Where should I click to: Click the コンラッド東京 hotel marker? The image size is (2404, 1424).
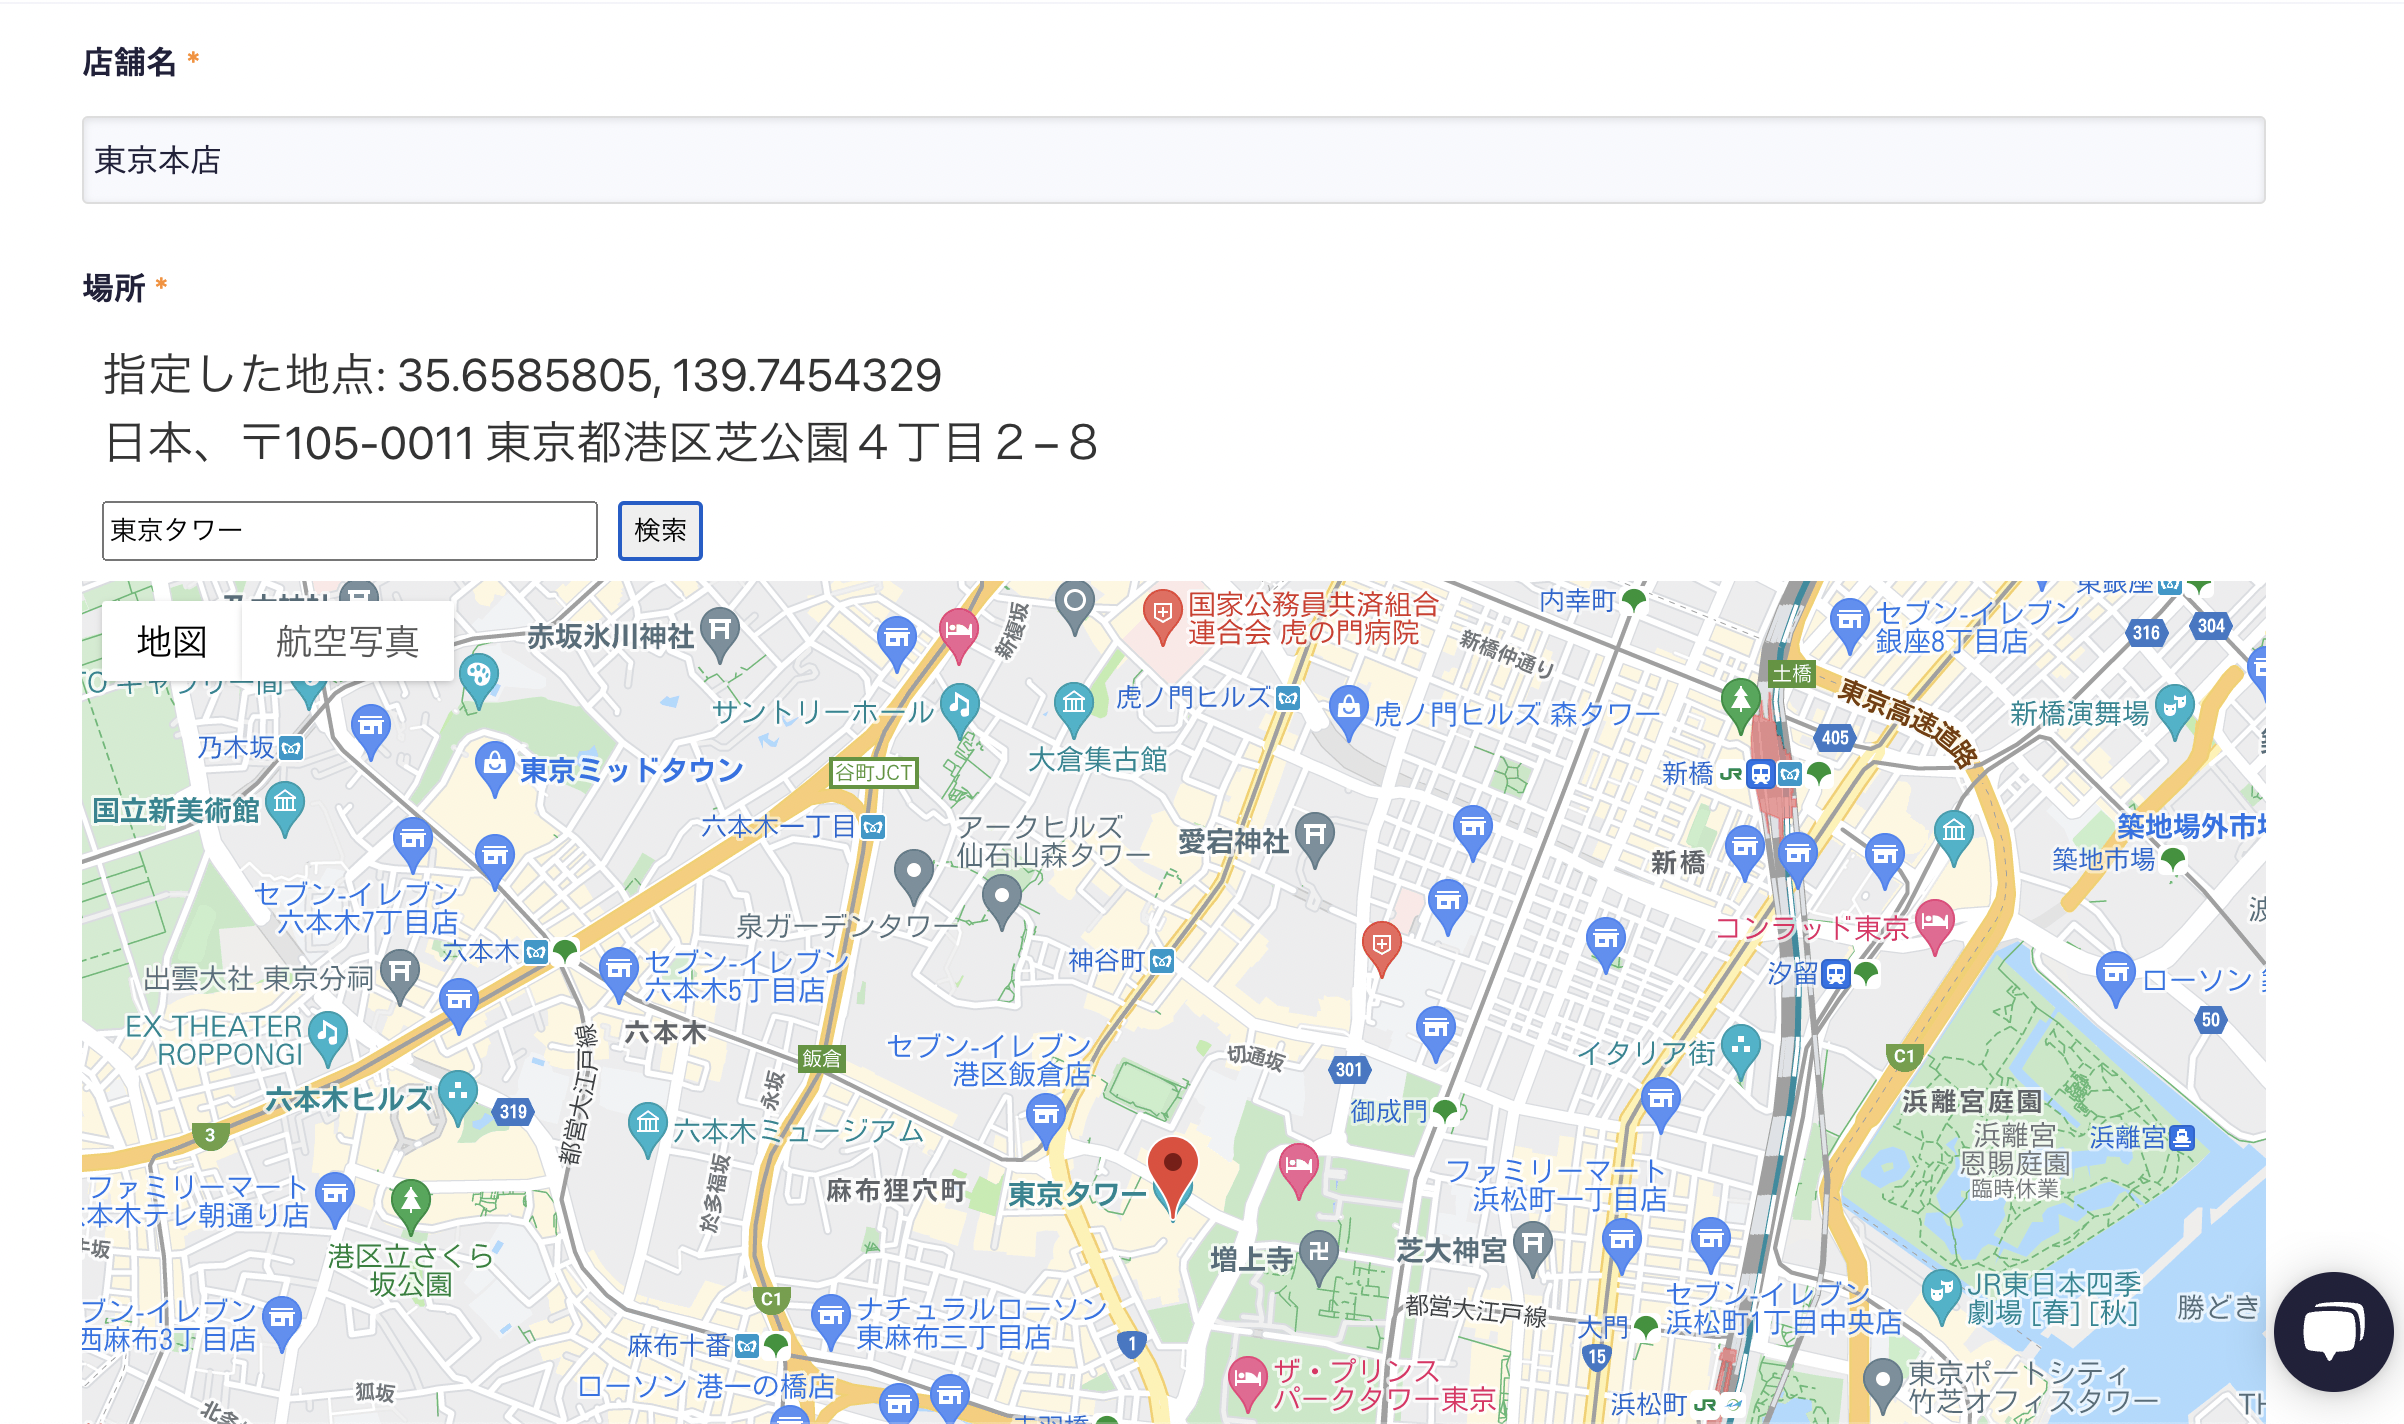[1934, 921]
